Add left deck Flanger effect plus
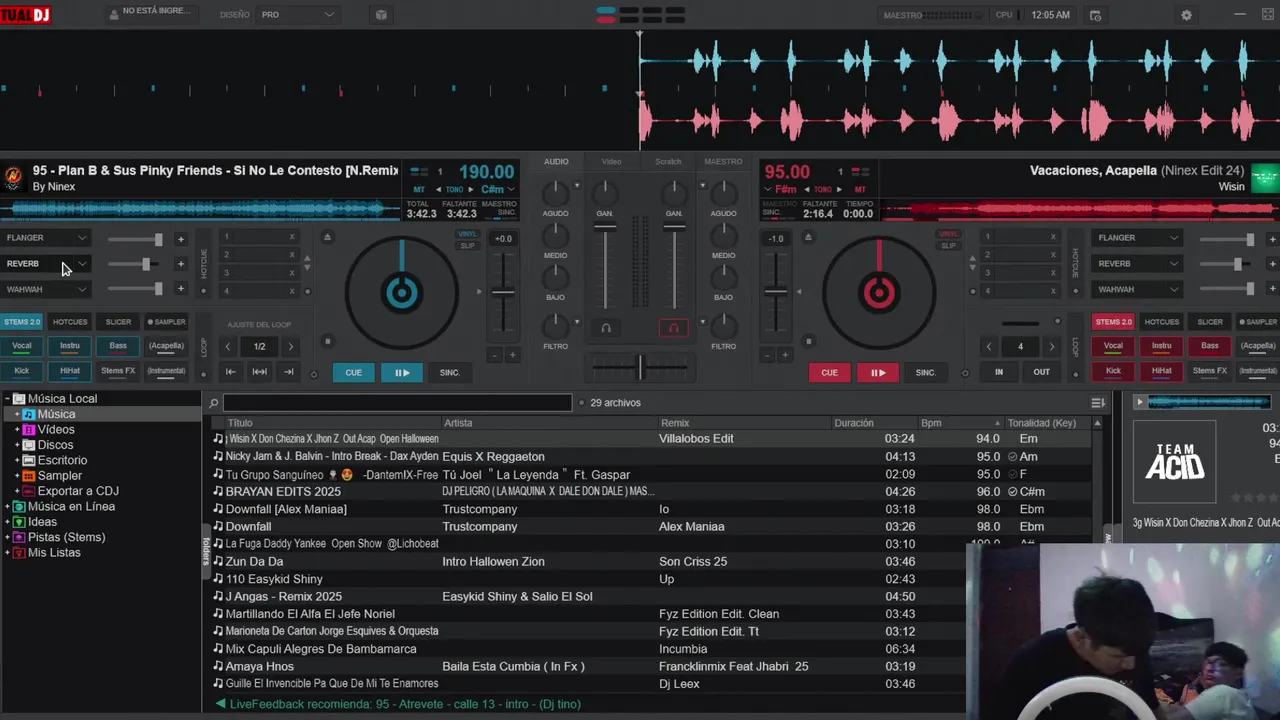This screenshot has height=720, width=1280. [181, 239]
